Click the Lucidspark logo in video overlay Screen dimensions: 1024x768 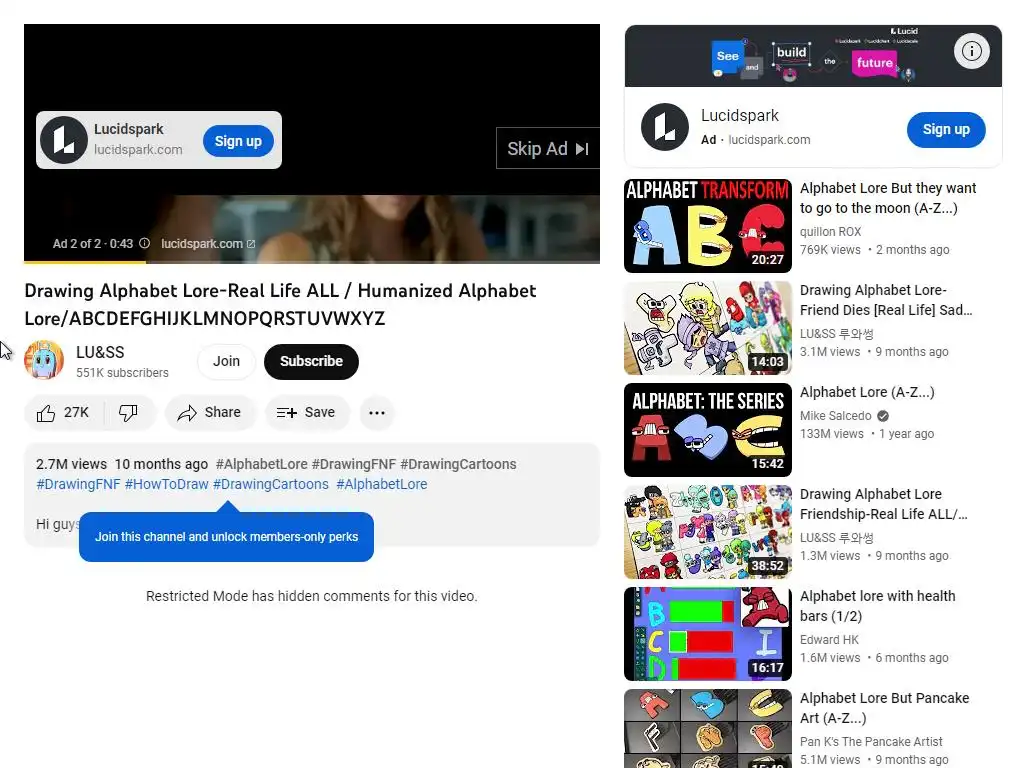click(64, 140)
